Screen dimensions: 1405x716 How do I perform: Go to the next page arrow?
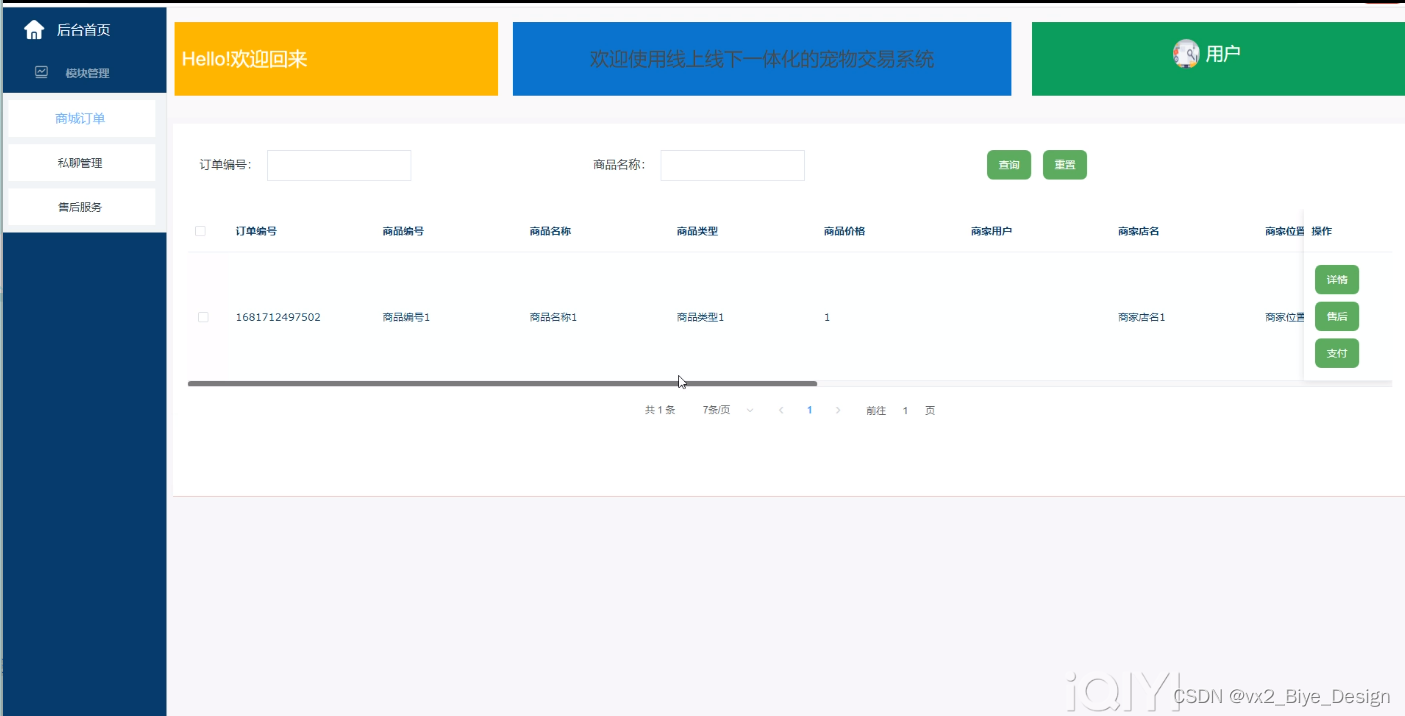[838, 411]
